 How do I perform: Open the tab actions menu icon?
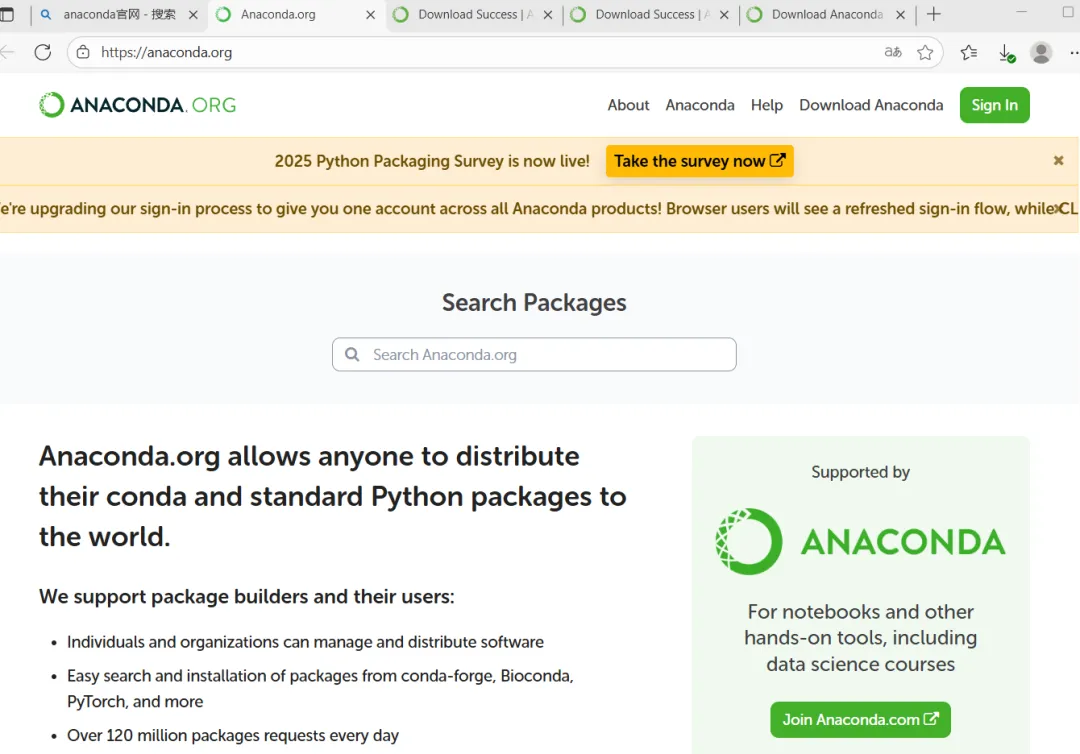[7, 14]
